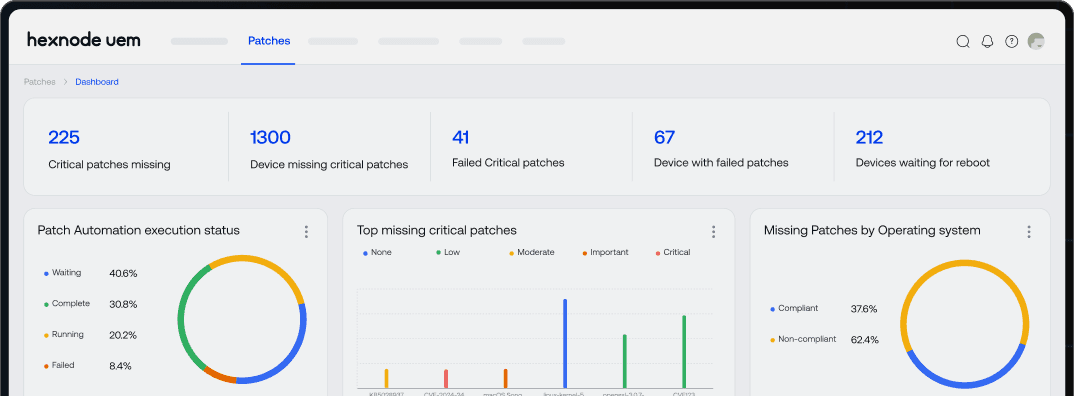The height and width of the screenshot is (396, 1074).
Task: Open the 1300 devices missing critical patches count
Action: pos(270,137)
